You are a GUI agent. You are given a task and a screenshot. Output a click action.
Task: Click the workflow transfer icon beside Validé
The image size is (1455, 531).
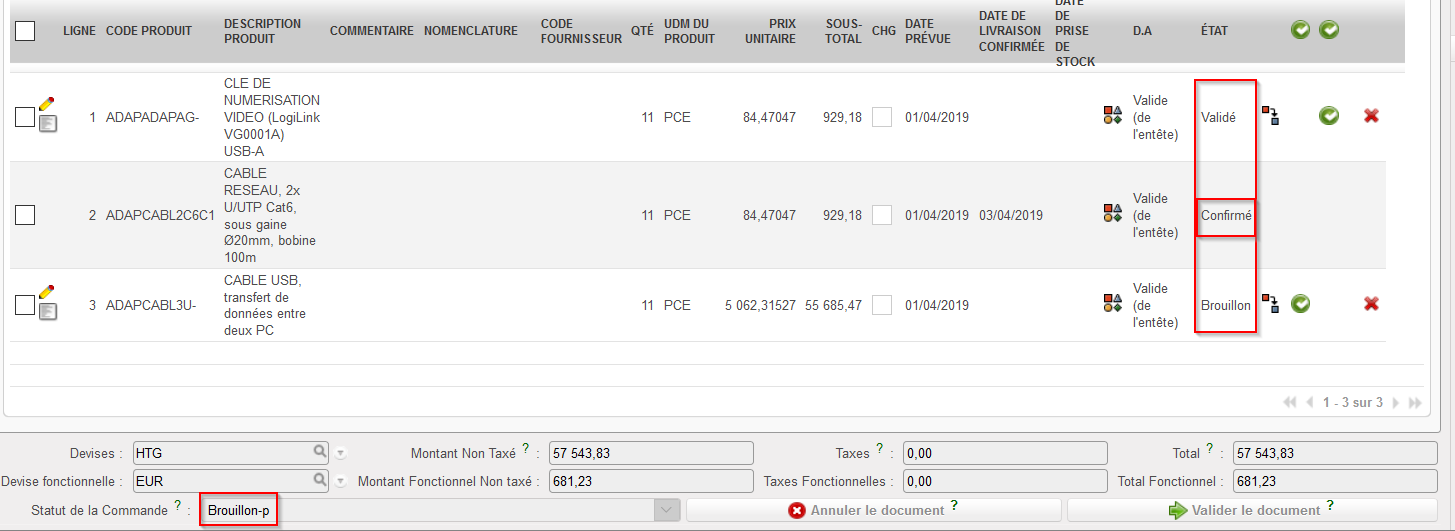point(1270,115)
